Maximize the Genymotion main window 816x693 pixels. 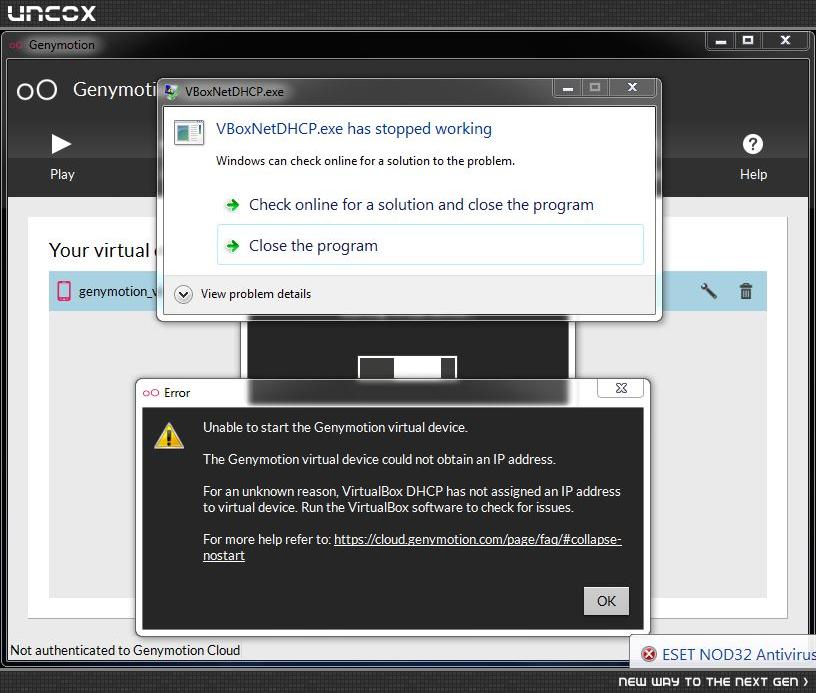748,41
